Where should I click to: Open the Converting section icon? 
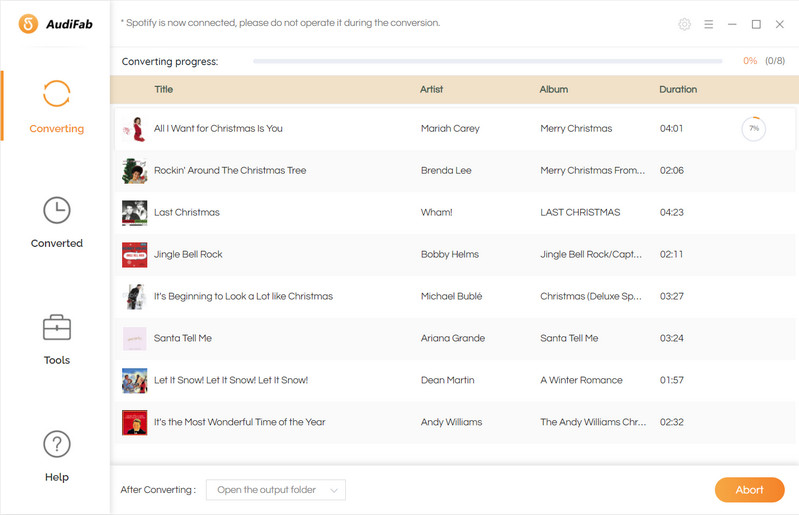pos(57,94)
